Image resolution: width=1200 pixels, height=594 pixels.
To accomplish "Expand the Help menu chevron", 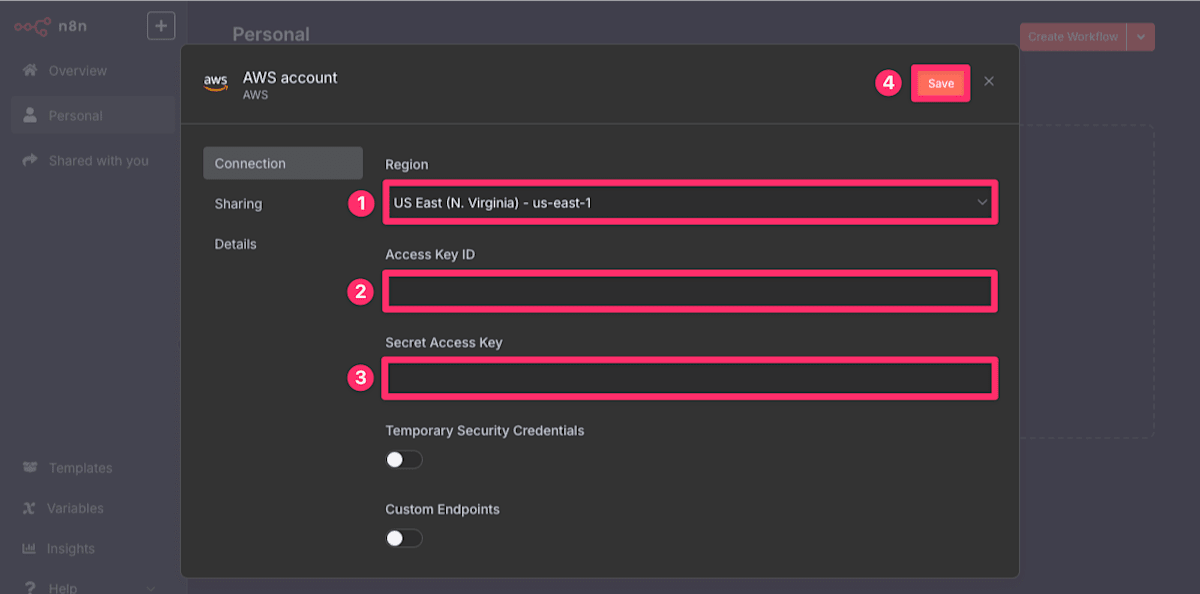I will click(152, 588).
